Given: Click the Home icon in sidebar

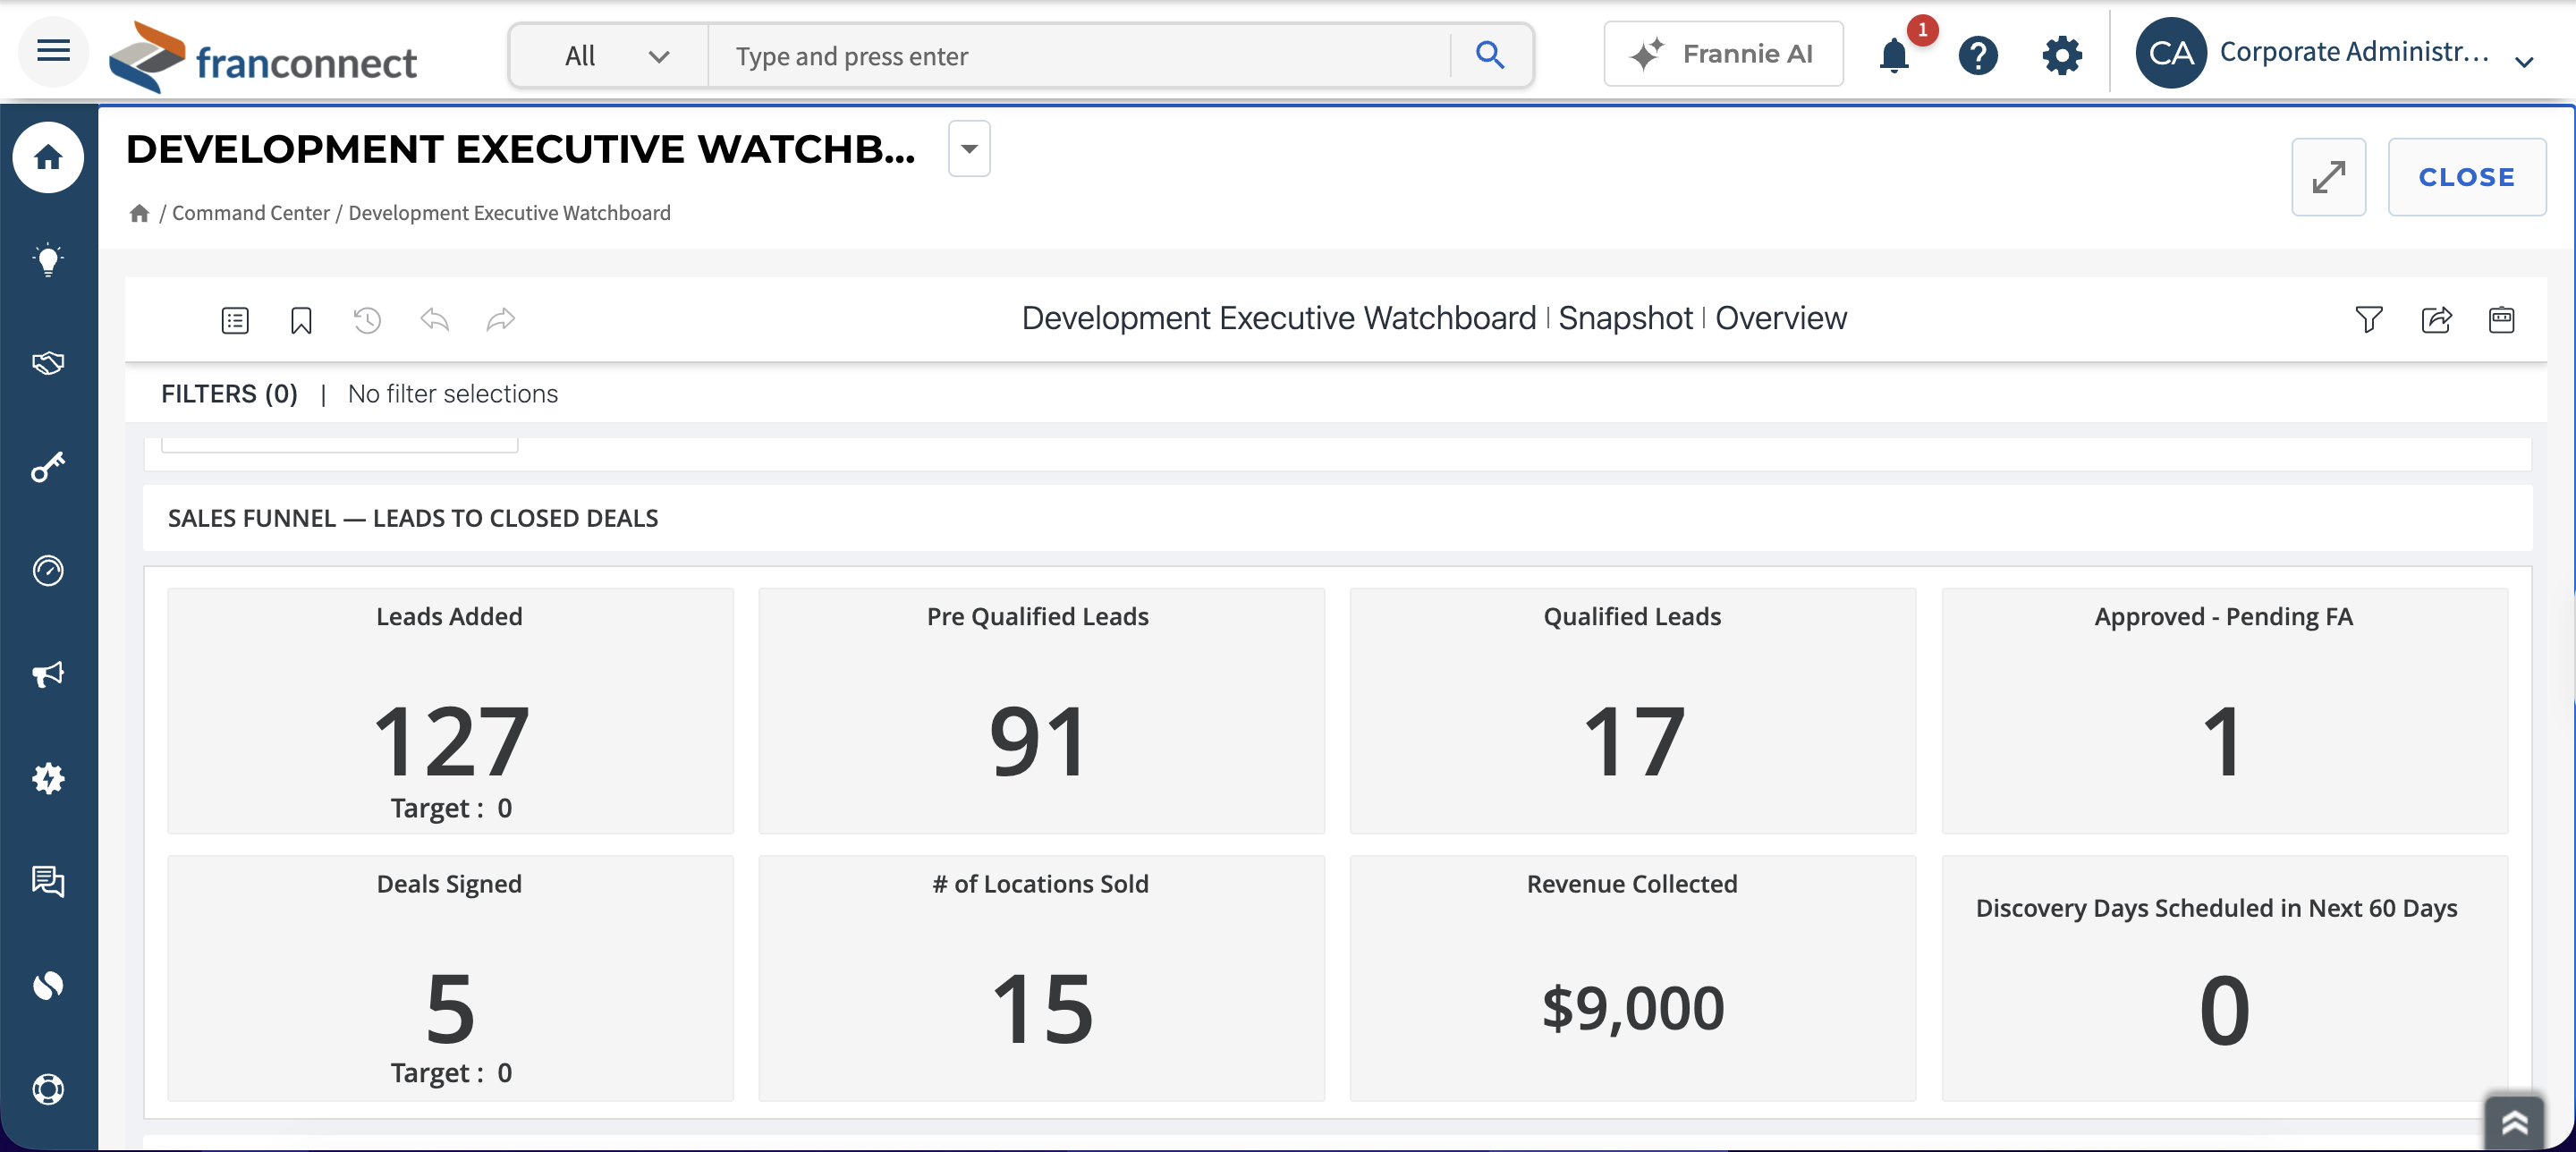Looking at the screenshot, I should point(48,157).
